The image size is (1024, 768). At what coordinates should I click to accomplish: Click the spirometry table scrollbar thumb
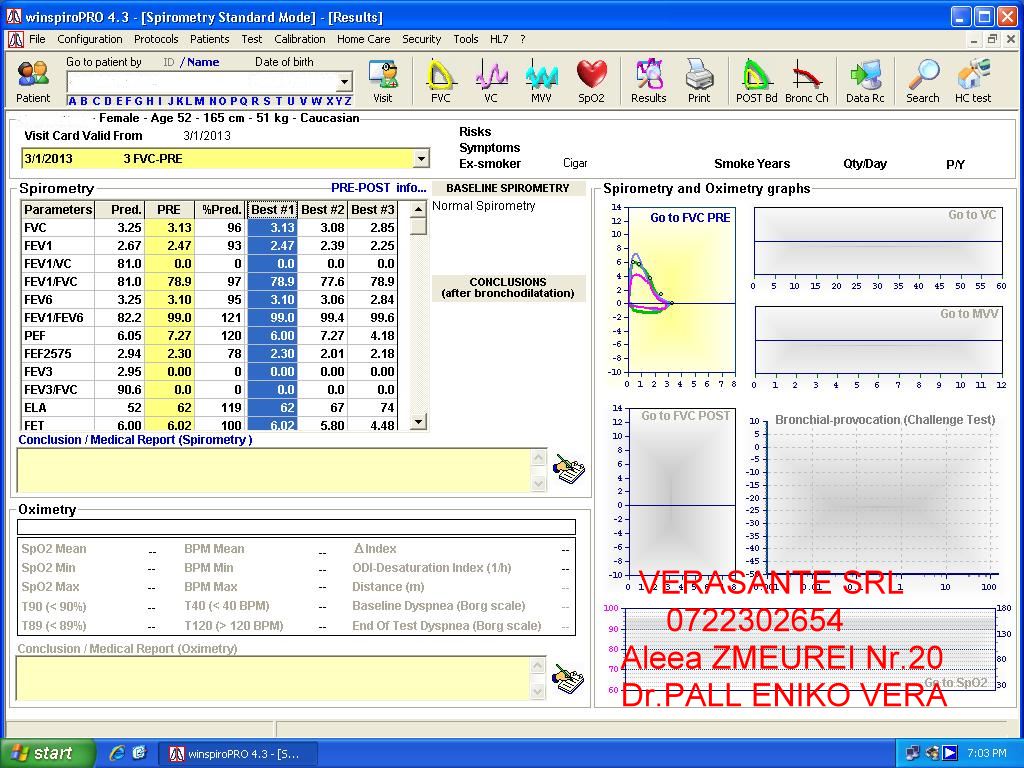click(419, 226)
